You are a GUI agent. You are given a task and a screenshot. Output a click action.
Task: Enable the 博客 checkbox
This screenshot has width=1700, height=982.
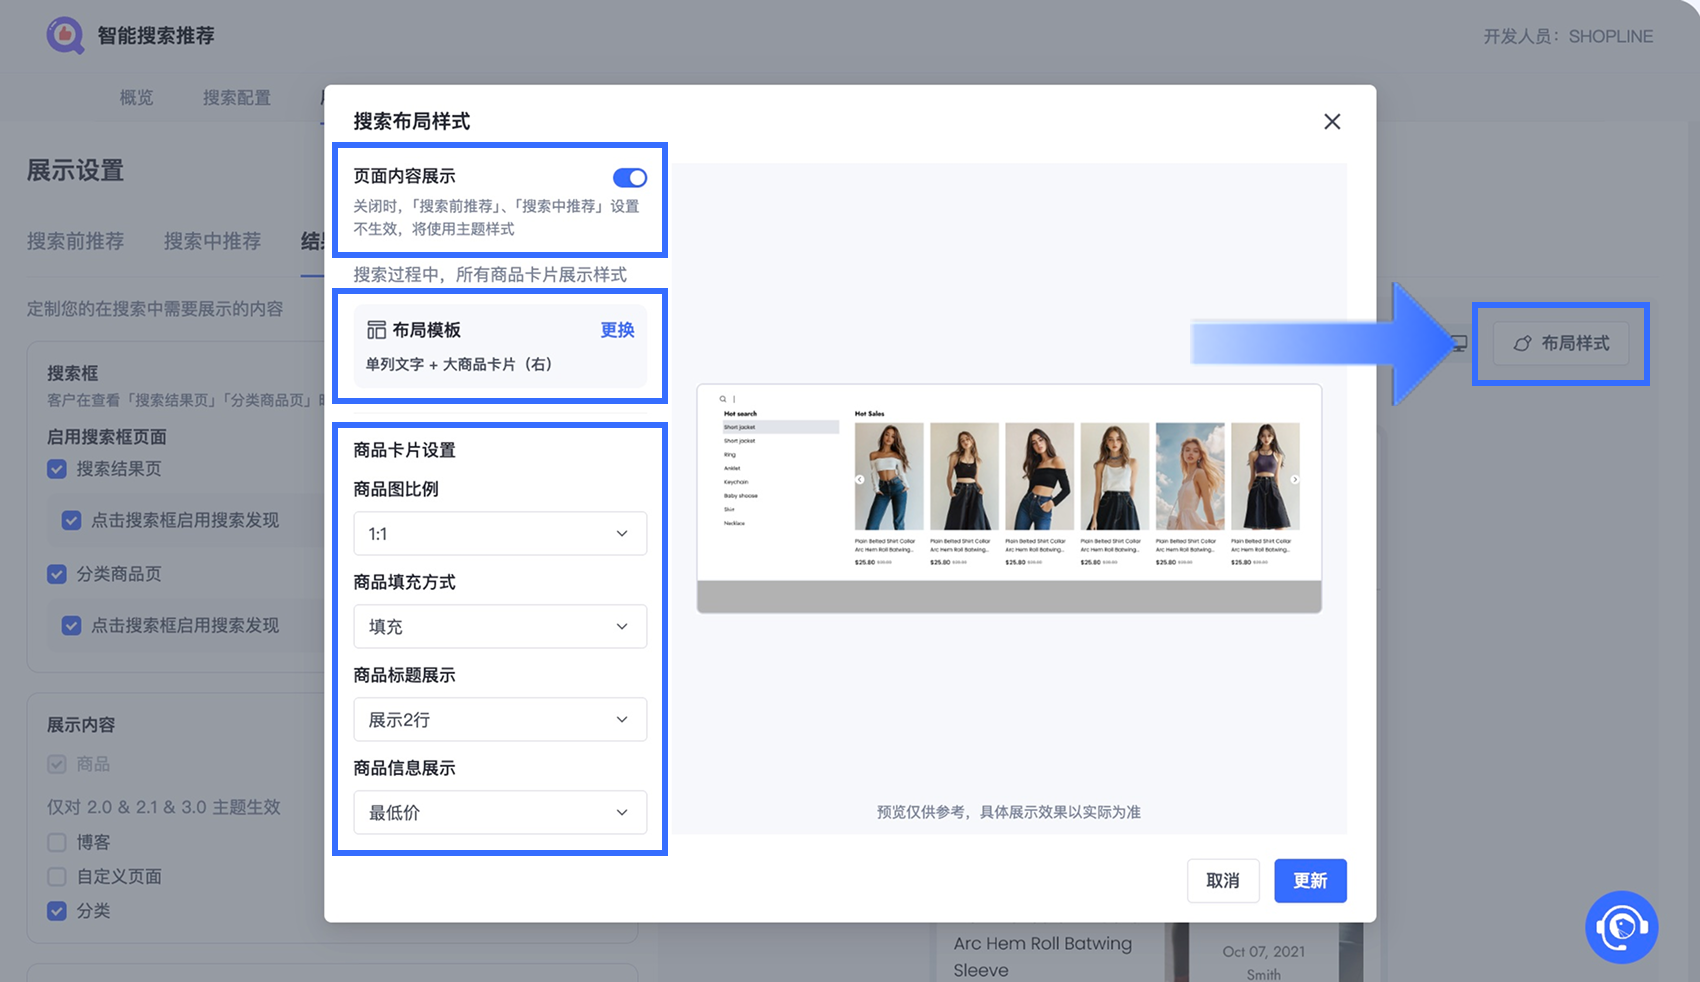57,843
